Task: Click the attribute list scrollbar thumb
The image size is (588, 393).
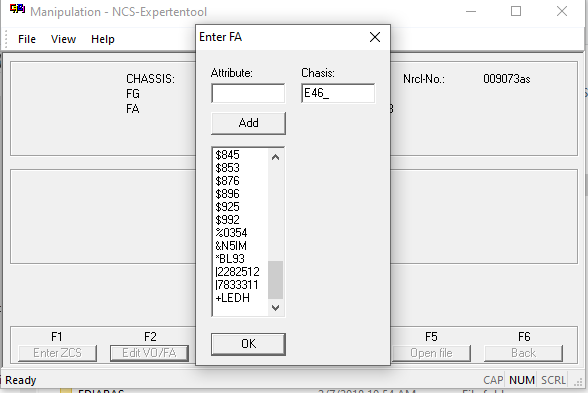Action: [x=275, y=280]
